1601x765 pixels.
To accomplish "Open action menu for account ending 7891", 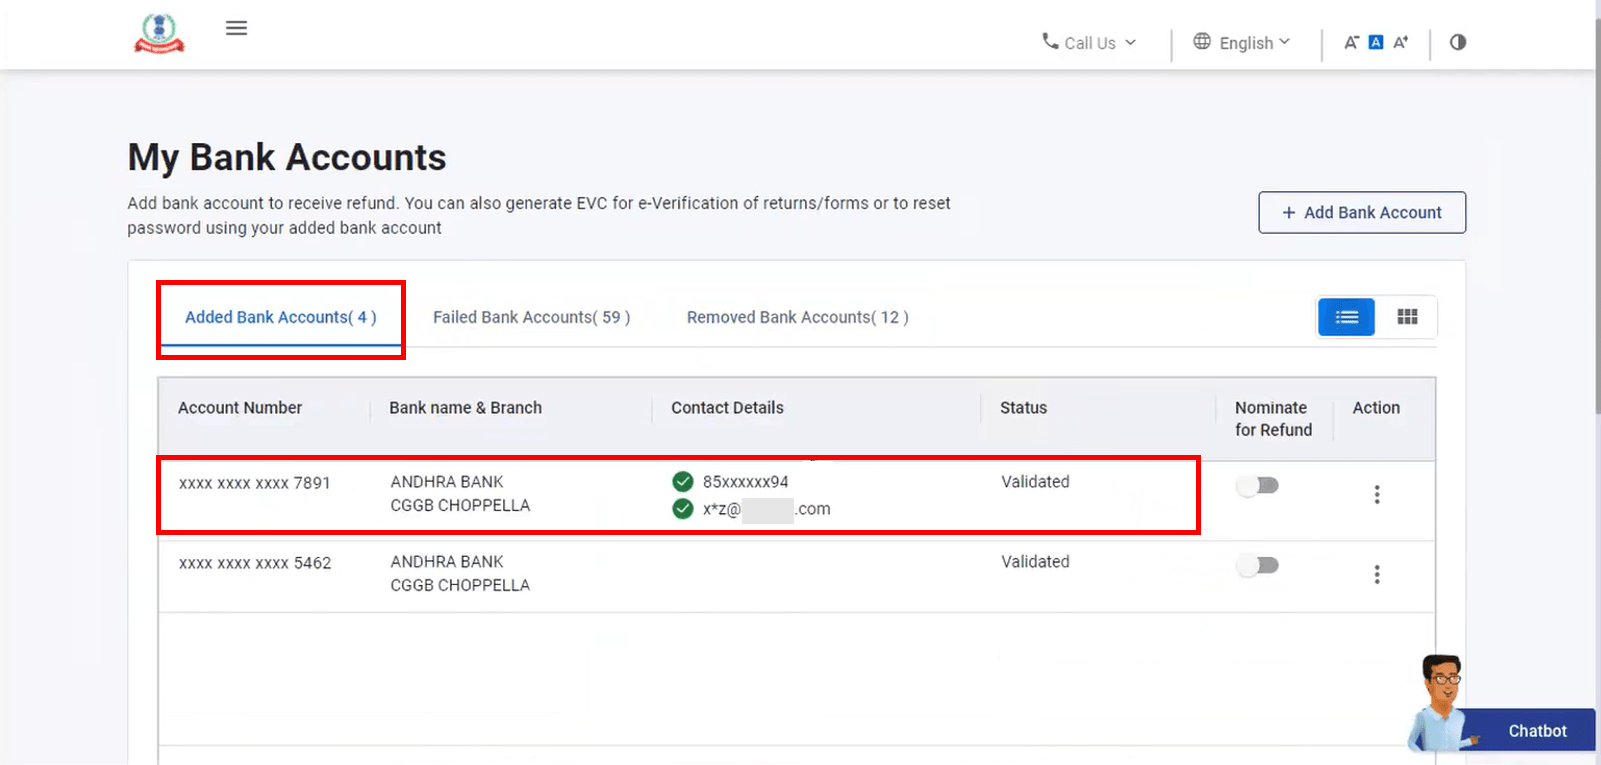I will pyautogui.click(x=1377, y=495).
